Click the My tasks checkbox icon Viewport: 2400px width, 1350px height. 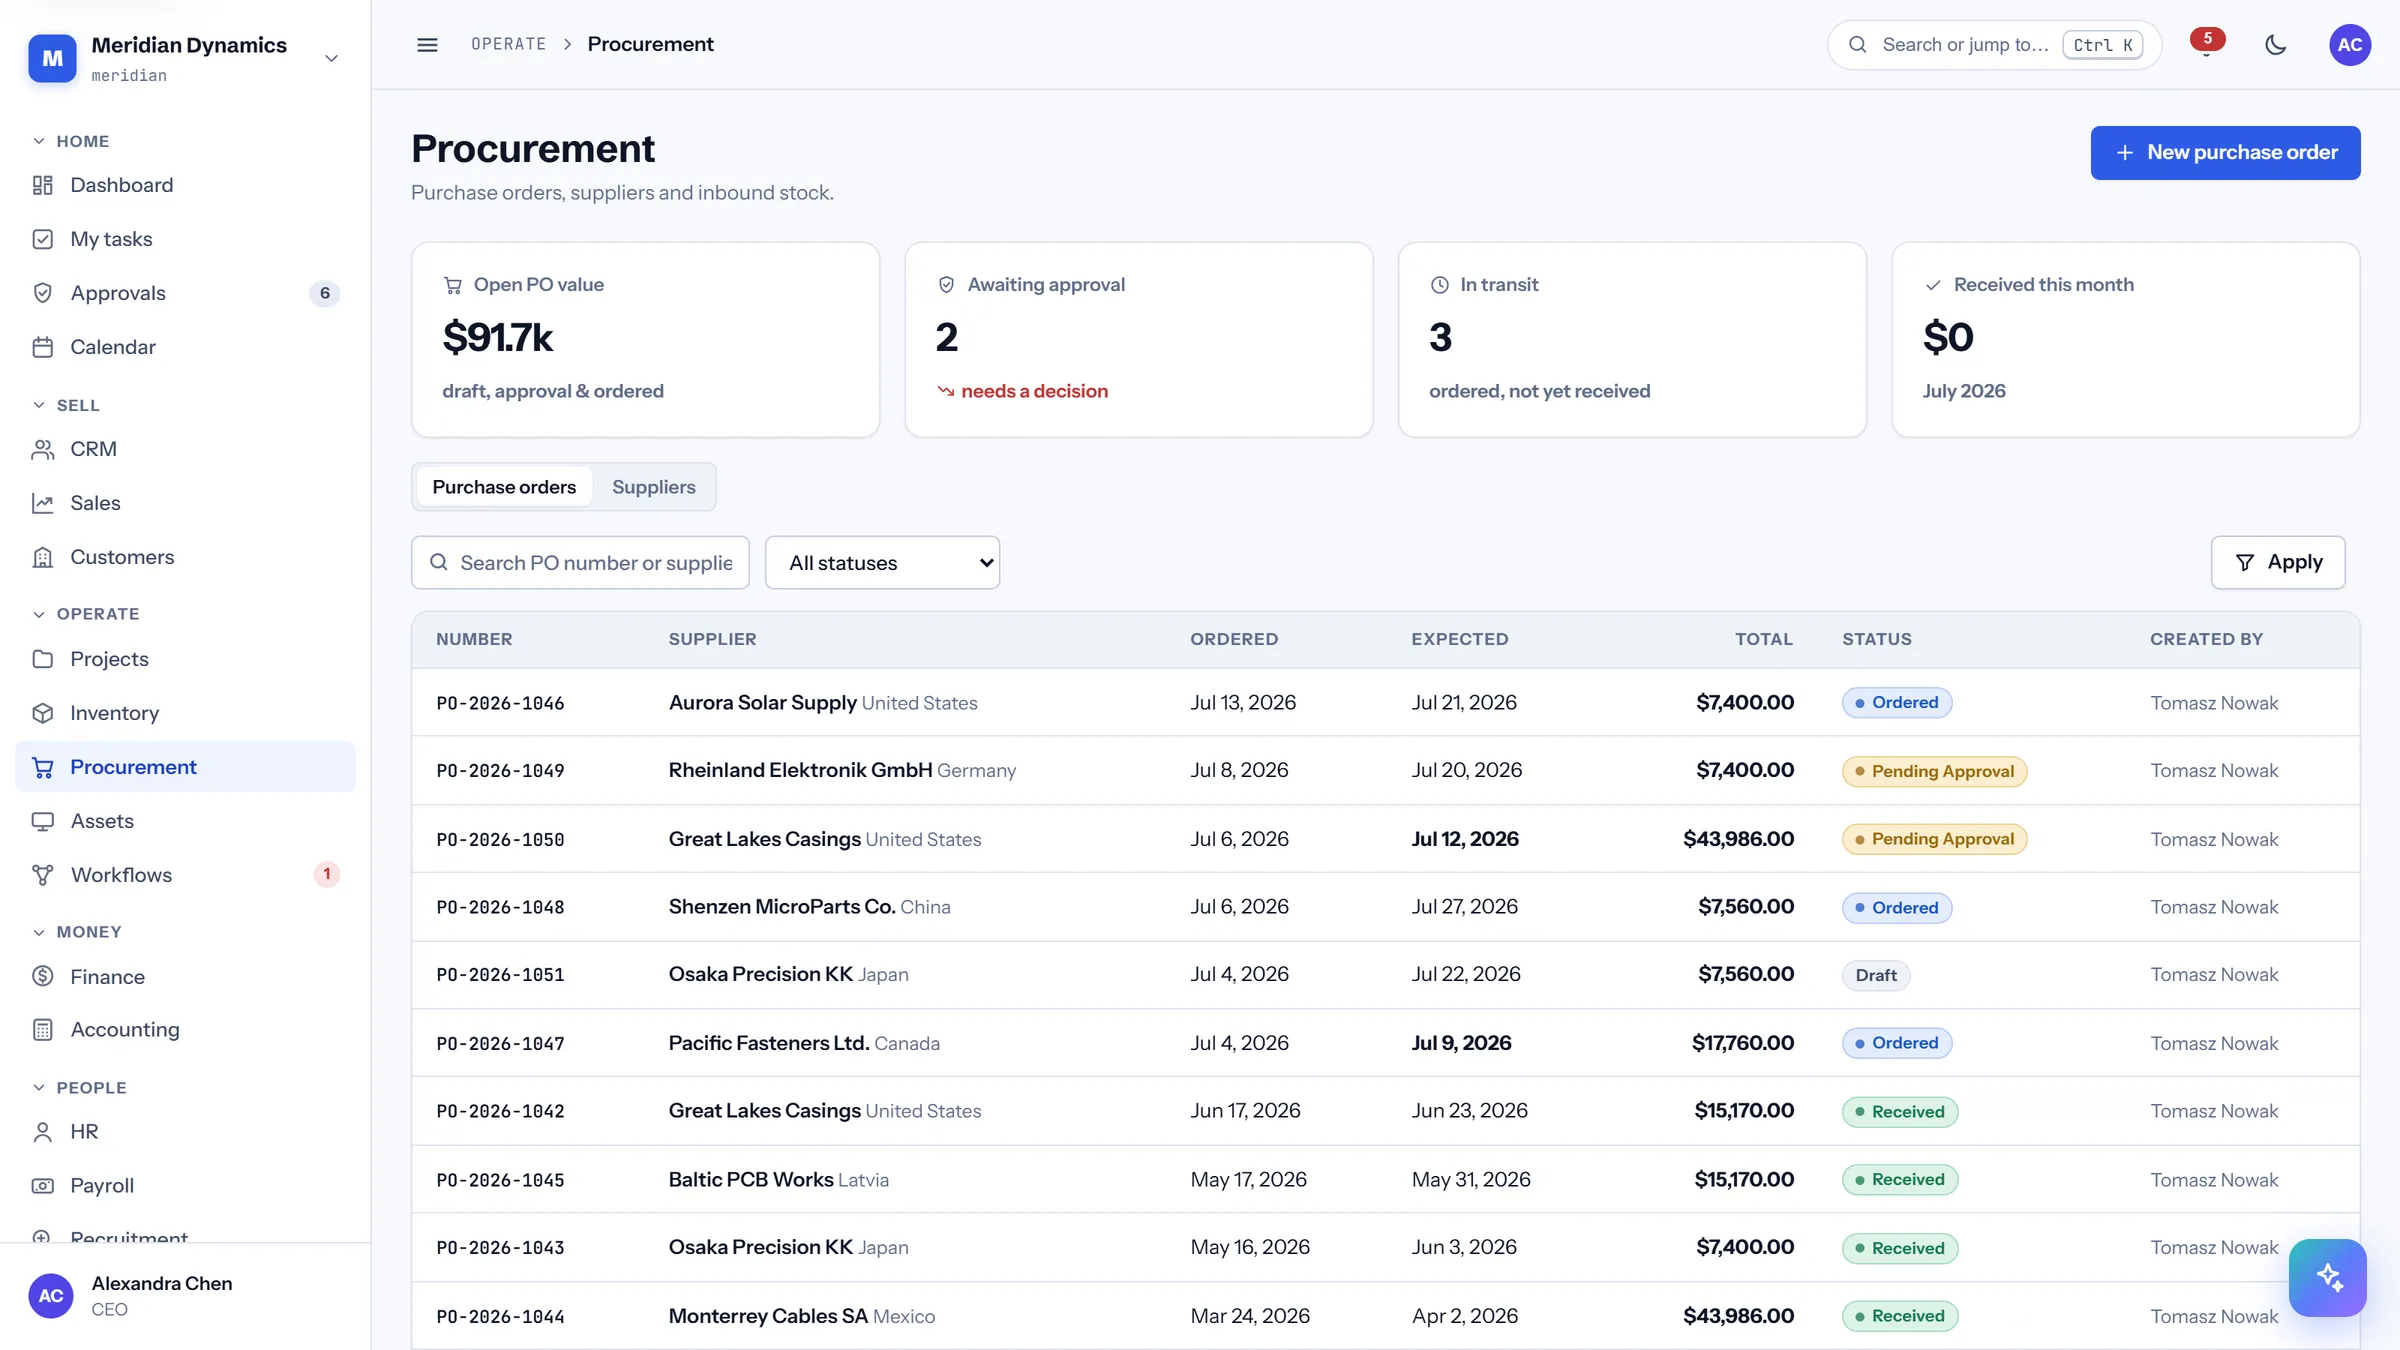(x=42, y=239)
